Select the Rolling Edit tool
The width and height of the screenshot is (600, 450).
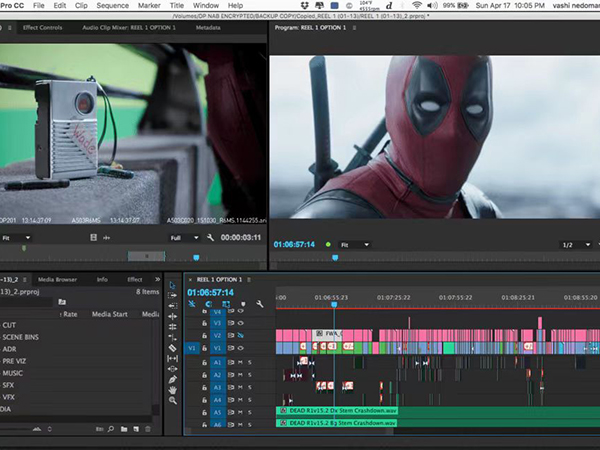tap(172, 327)
